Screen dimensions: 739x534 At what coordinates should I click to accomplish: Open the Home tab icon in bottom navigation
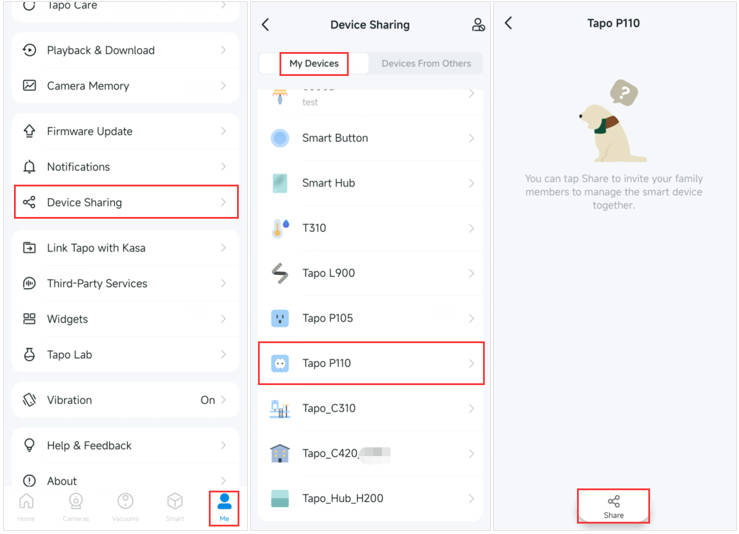point(26,502)
